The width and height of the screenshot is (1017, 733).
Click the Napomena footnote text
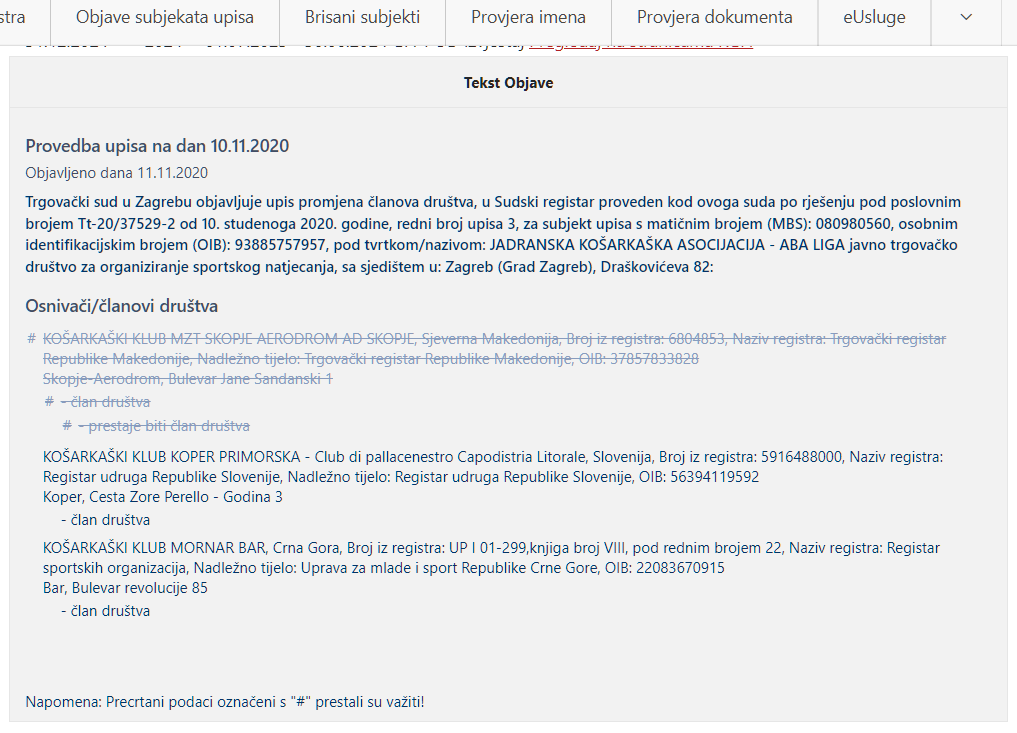coord(225,702)
